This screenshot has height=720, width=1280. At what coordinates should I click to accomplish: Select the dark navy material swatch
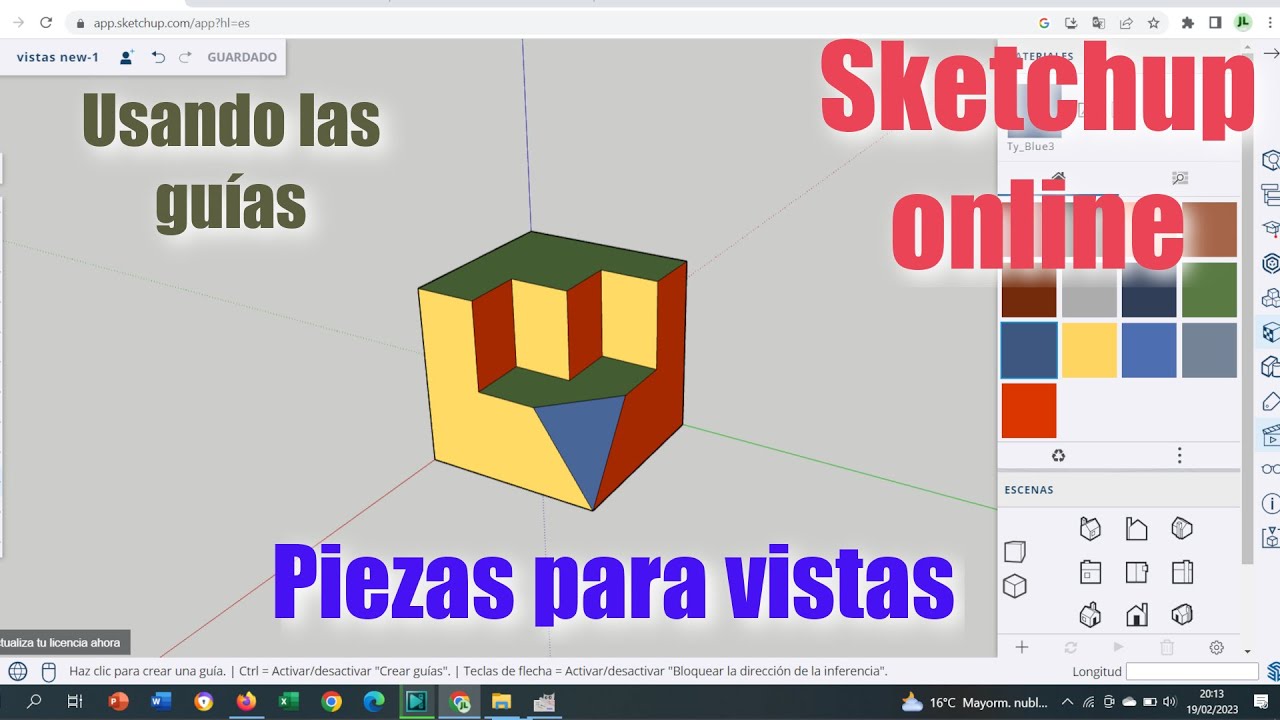click(x=1149, y=290)
